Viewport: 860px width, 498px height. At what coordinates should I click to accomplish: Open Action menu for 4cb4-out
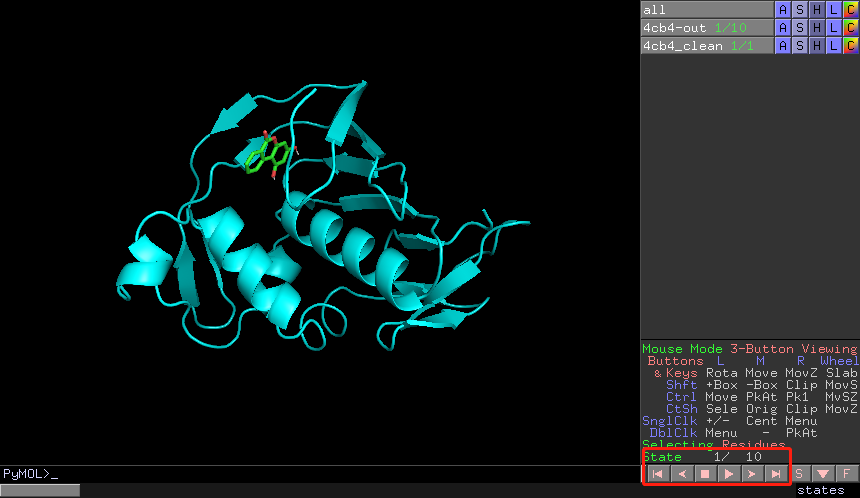click(783, 27)
